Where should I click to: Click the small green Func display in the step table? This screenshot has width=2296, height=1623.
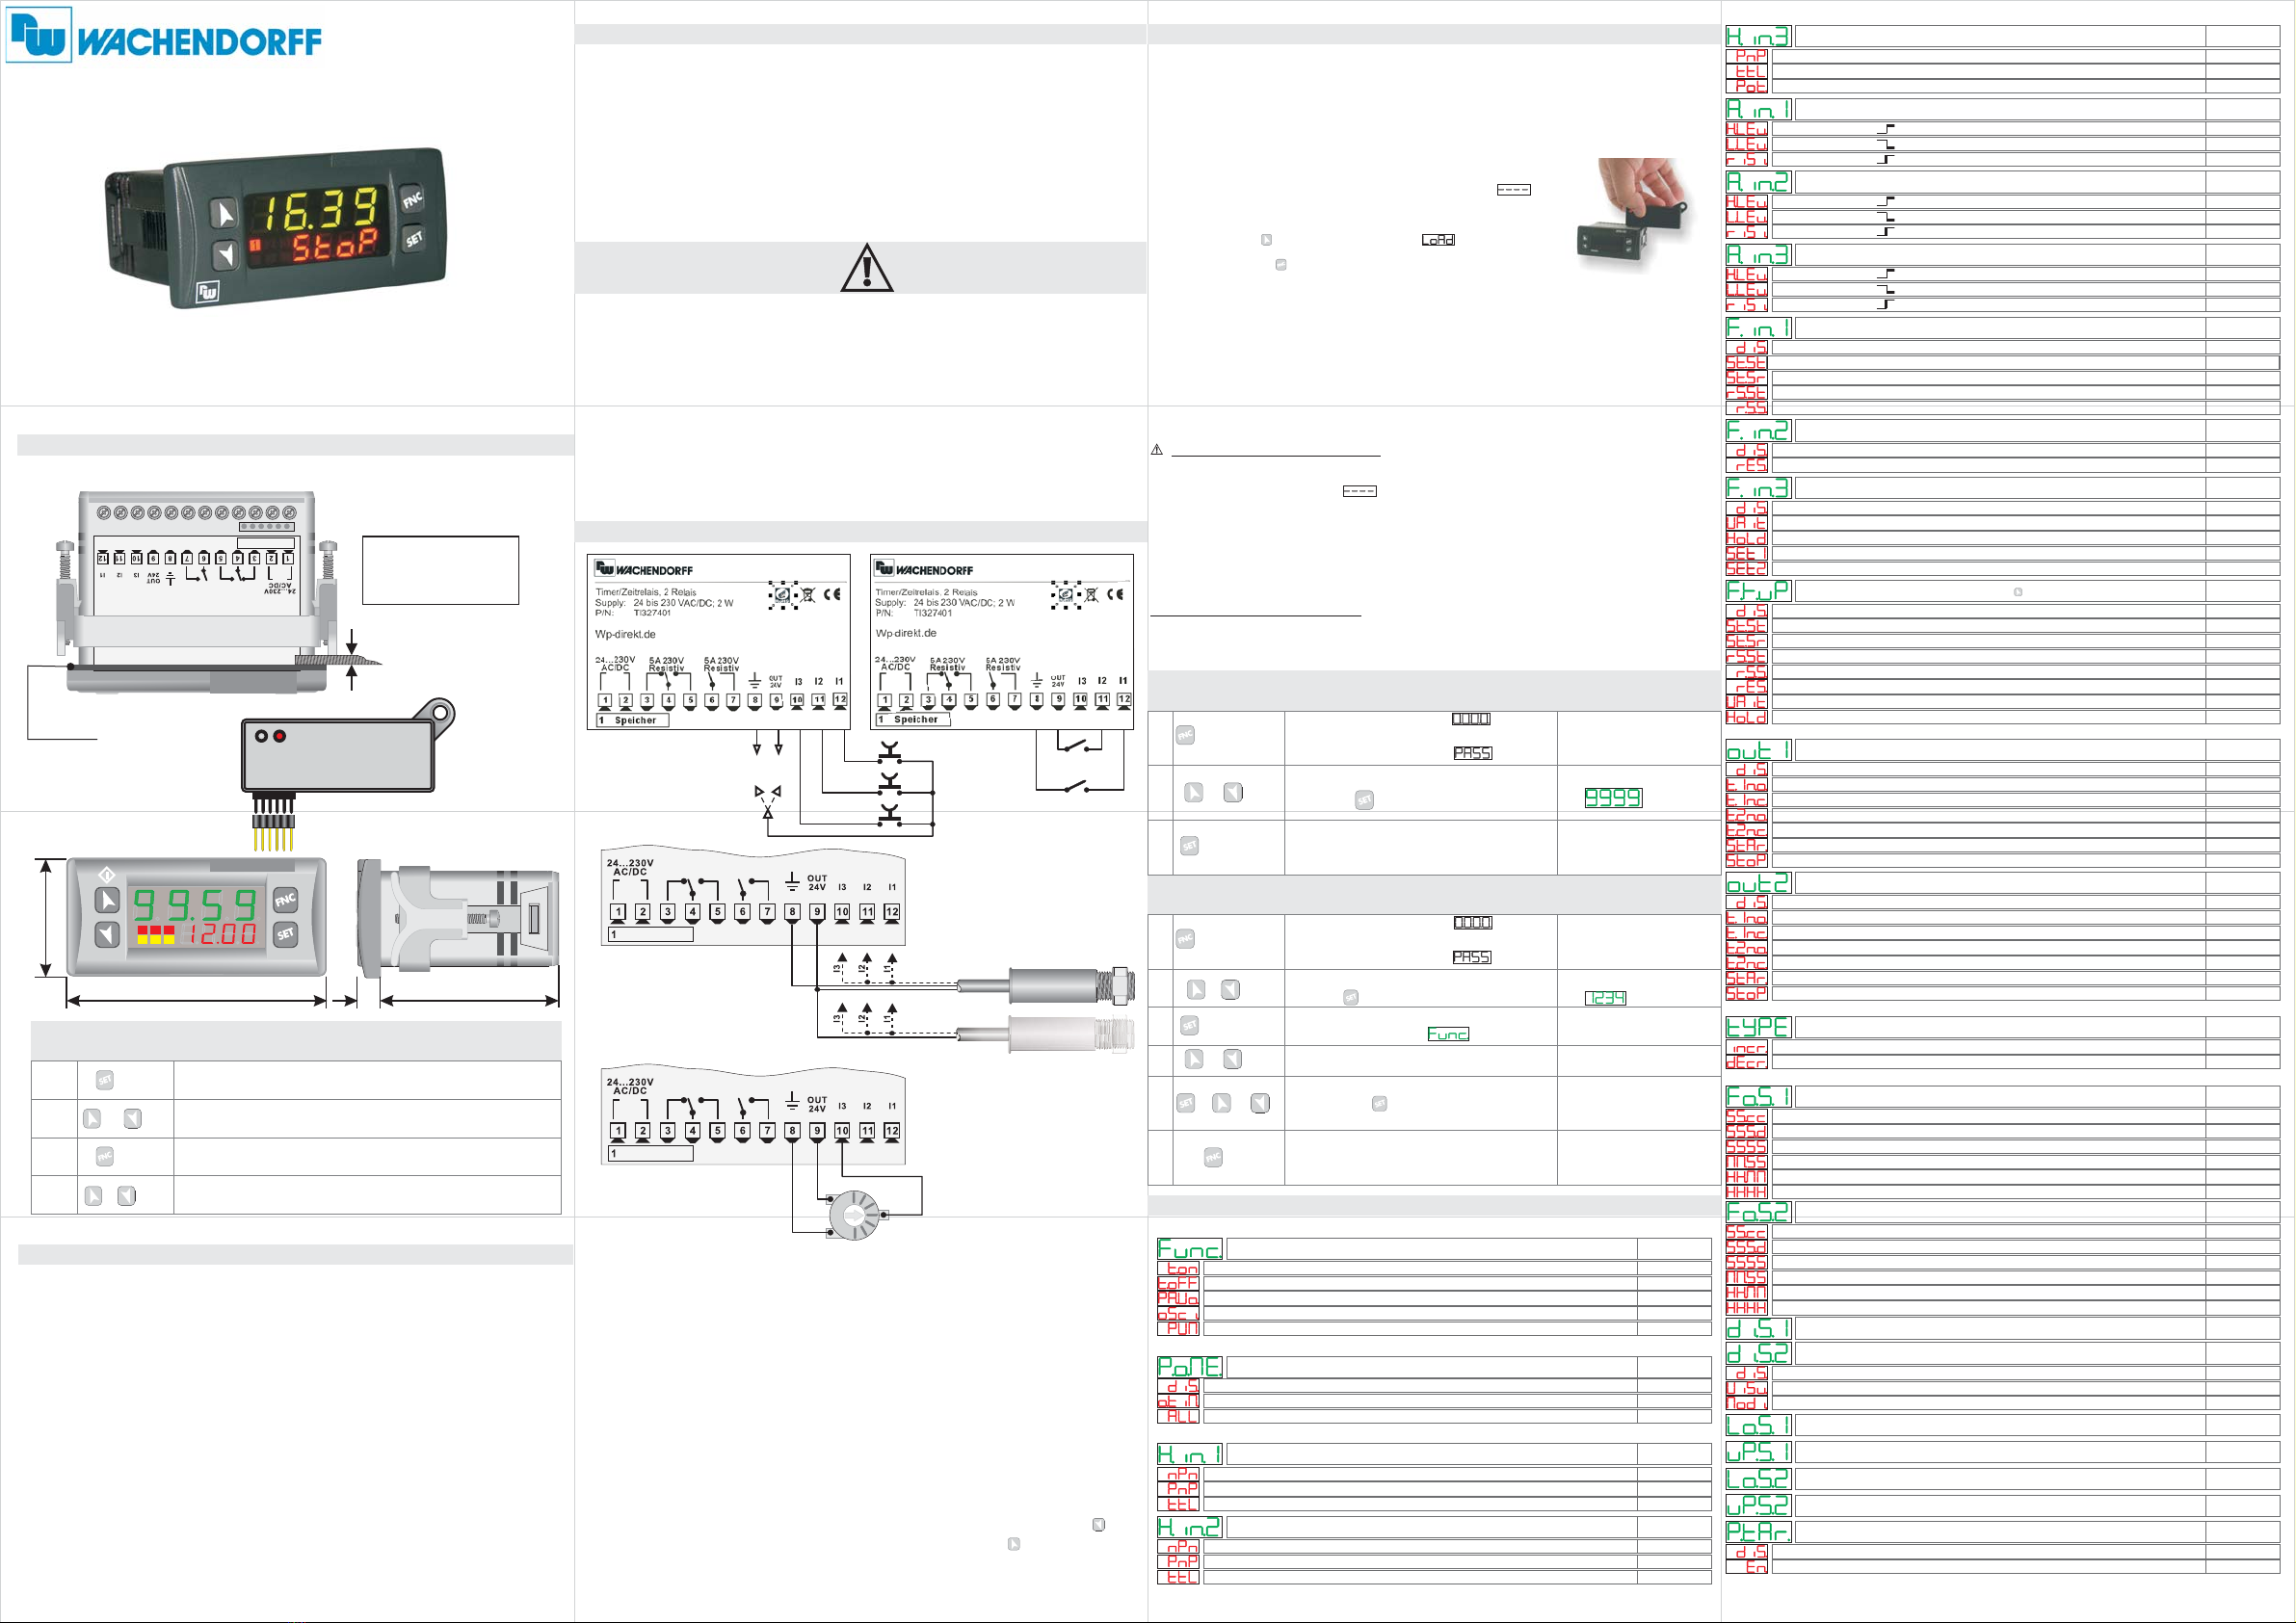click(x=1448, y=1034)
